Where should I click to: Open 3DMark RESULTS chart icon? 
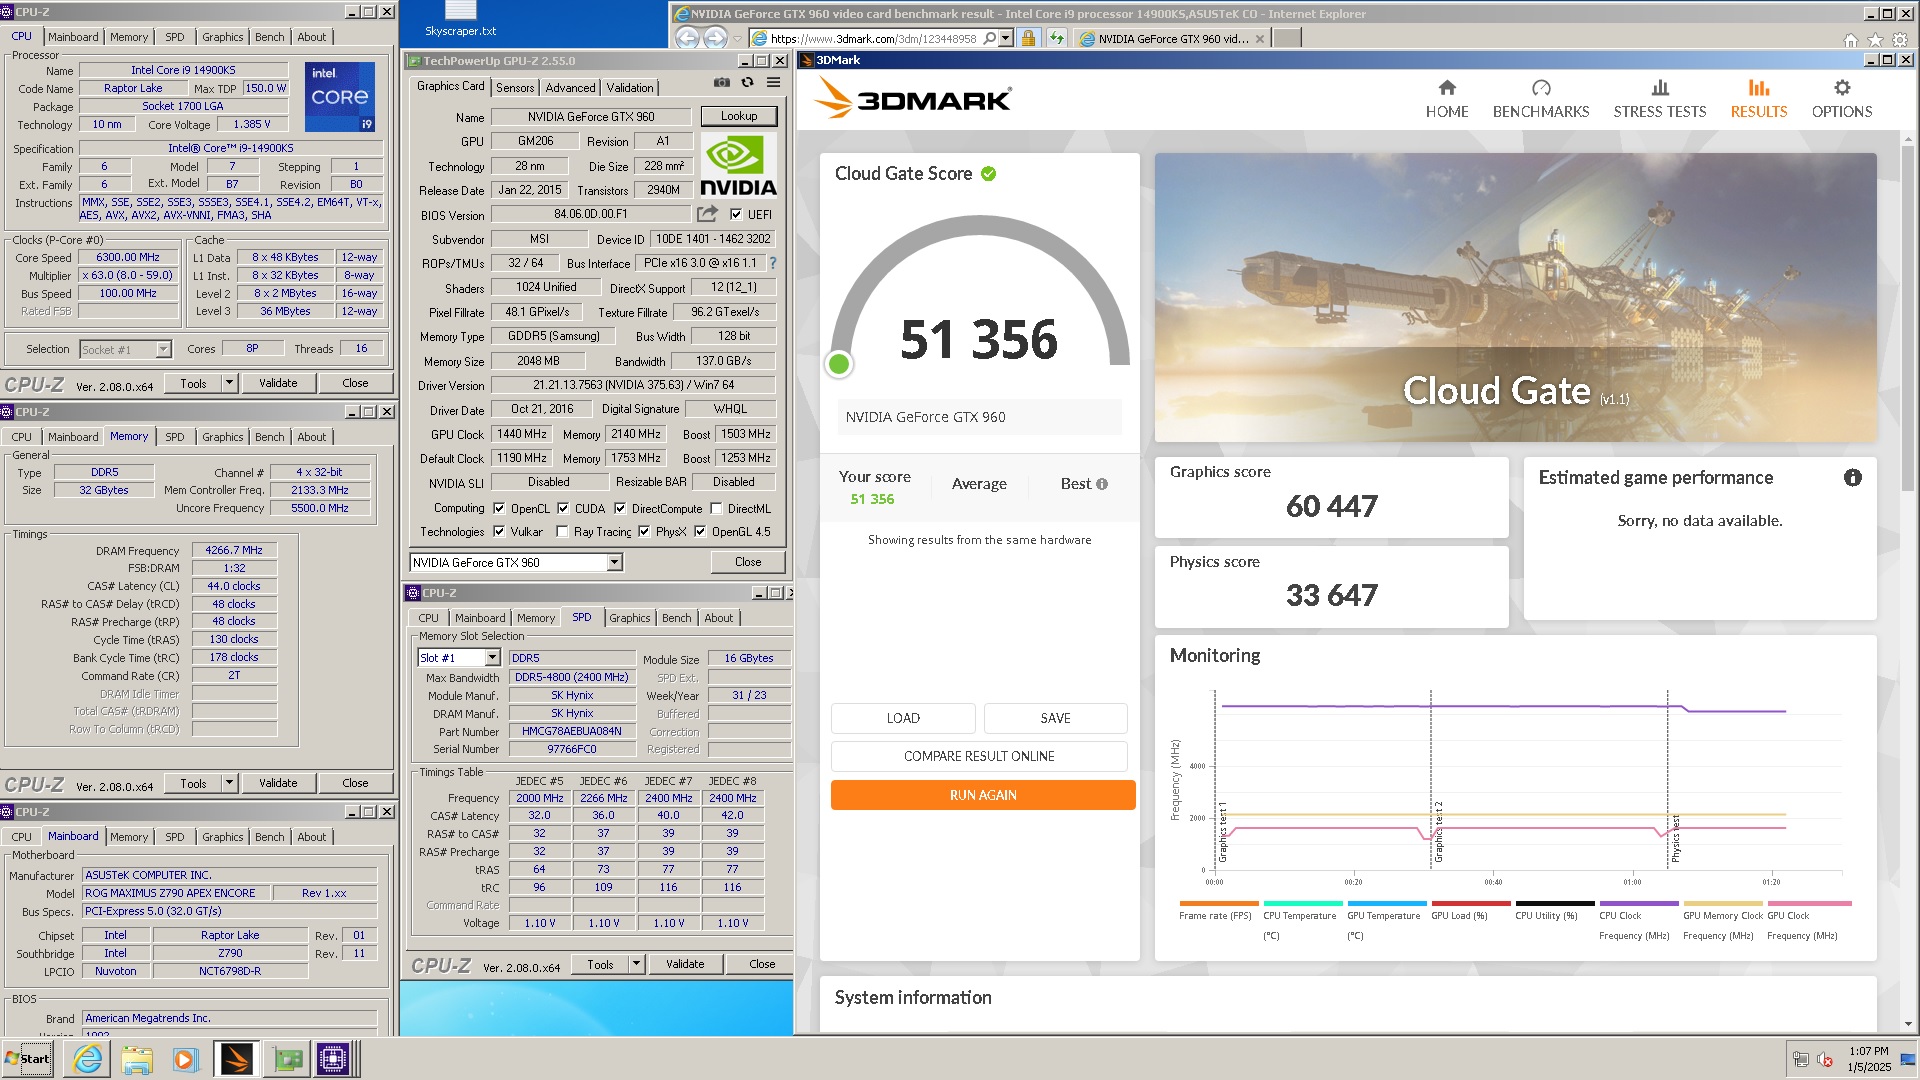1759,88
